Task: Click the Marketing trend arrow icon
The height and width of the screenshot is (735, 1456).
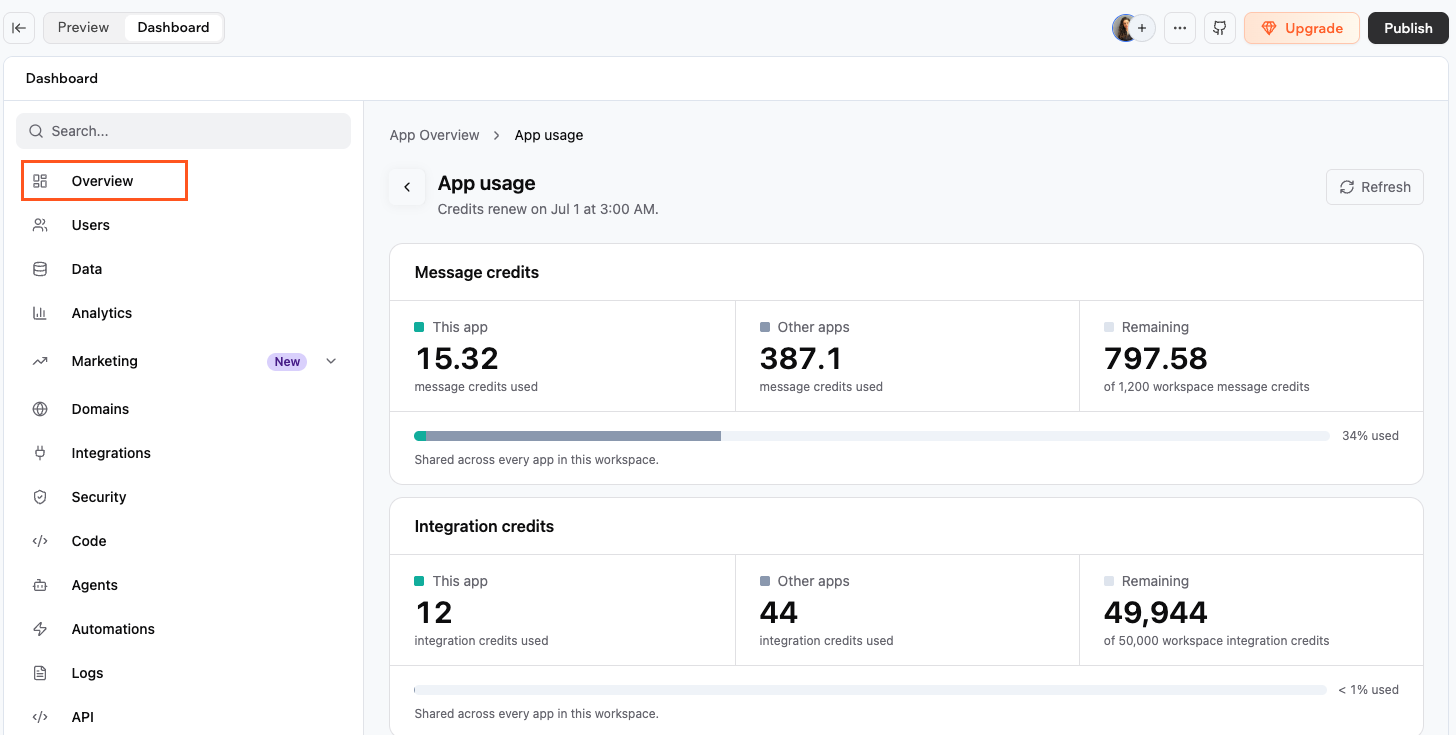Action: [40, 361]
